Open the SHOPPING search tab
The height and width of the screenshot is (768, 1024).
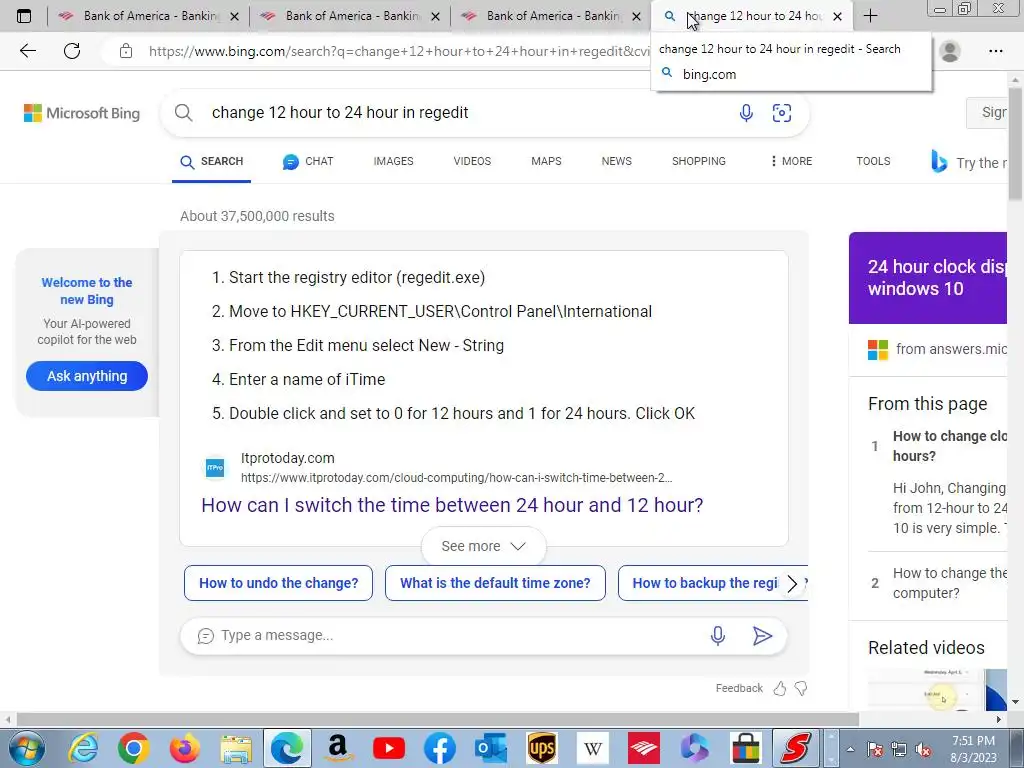699,161
